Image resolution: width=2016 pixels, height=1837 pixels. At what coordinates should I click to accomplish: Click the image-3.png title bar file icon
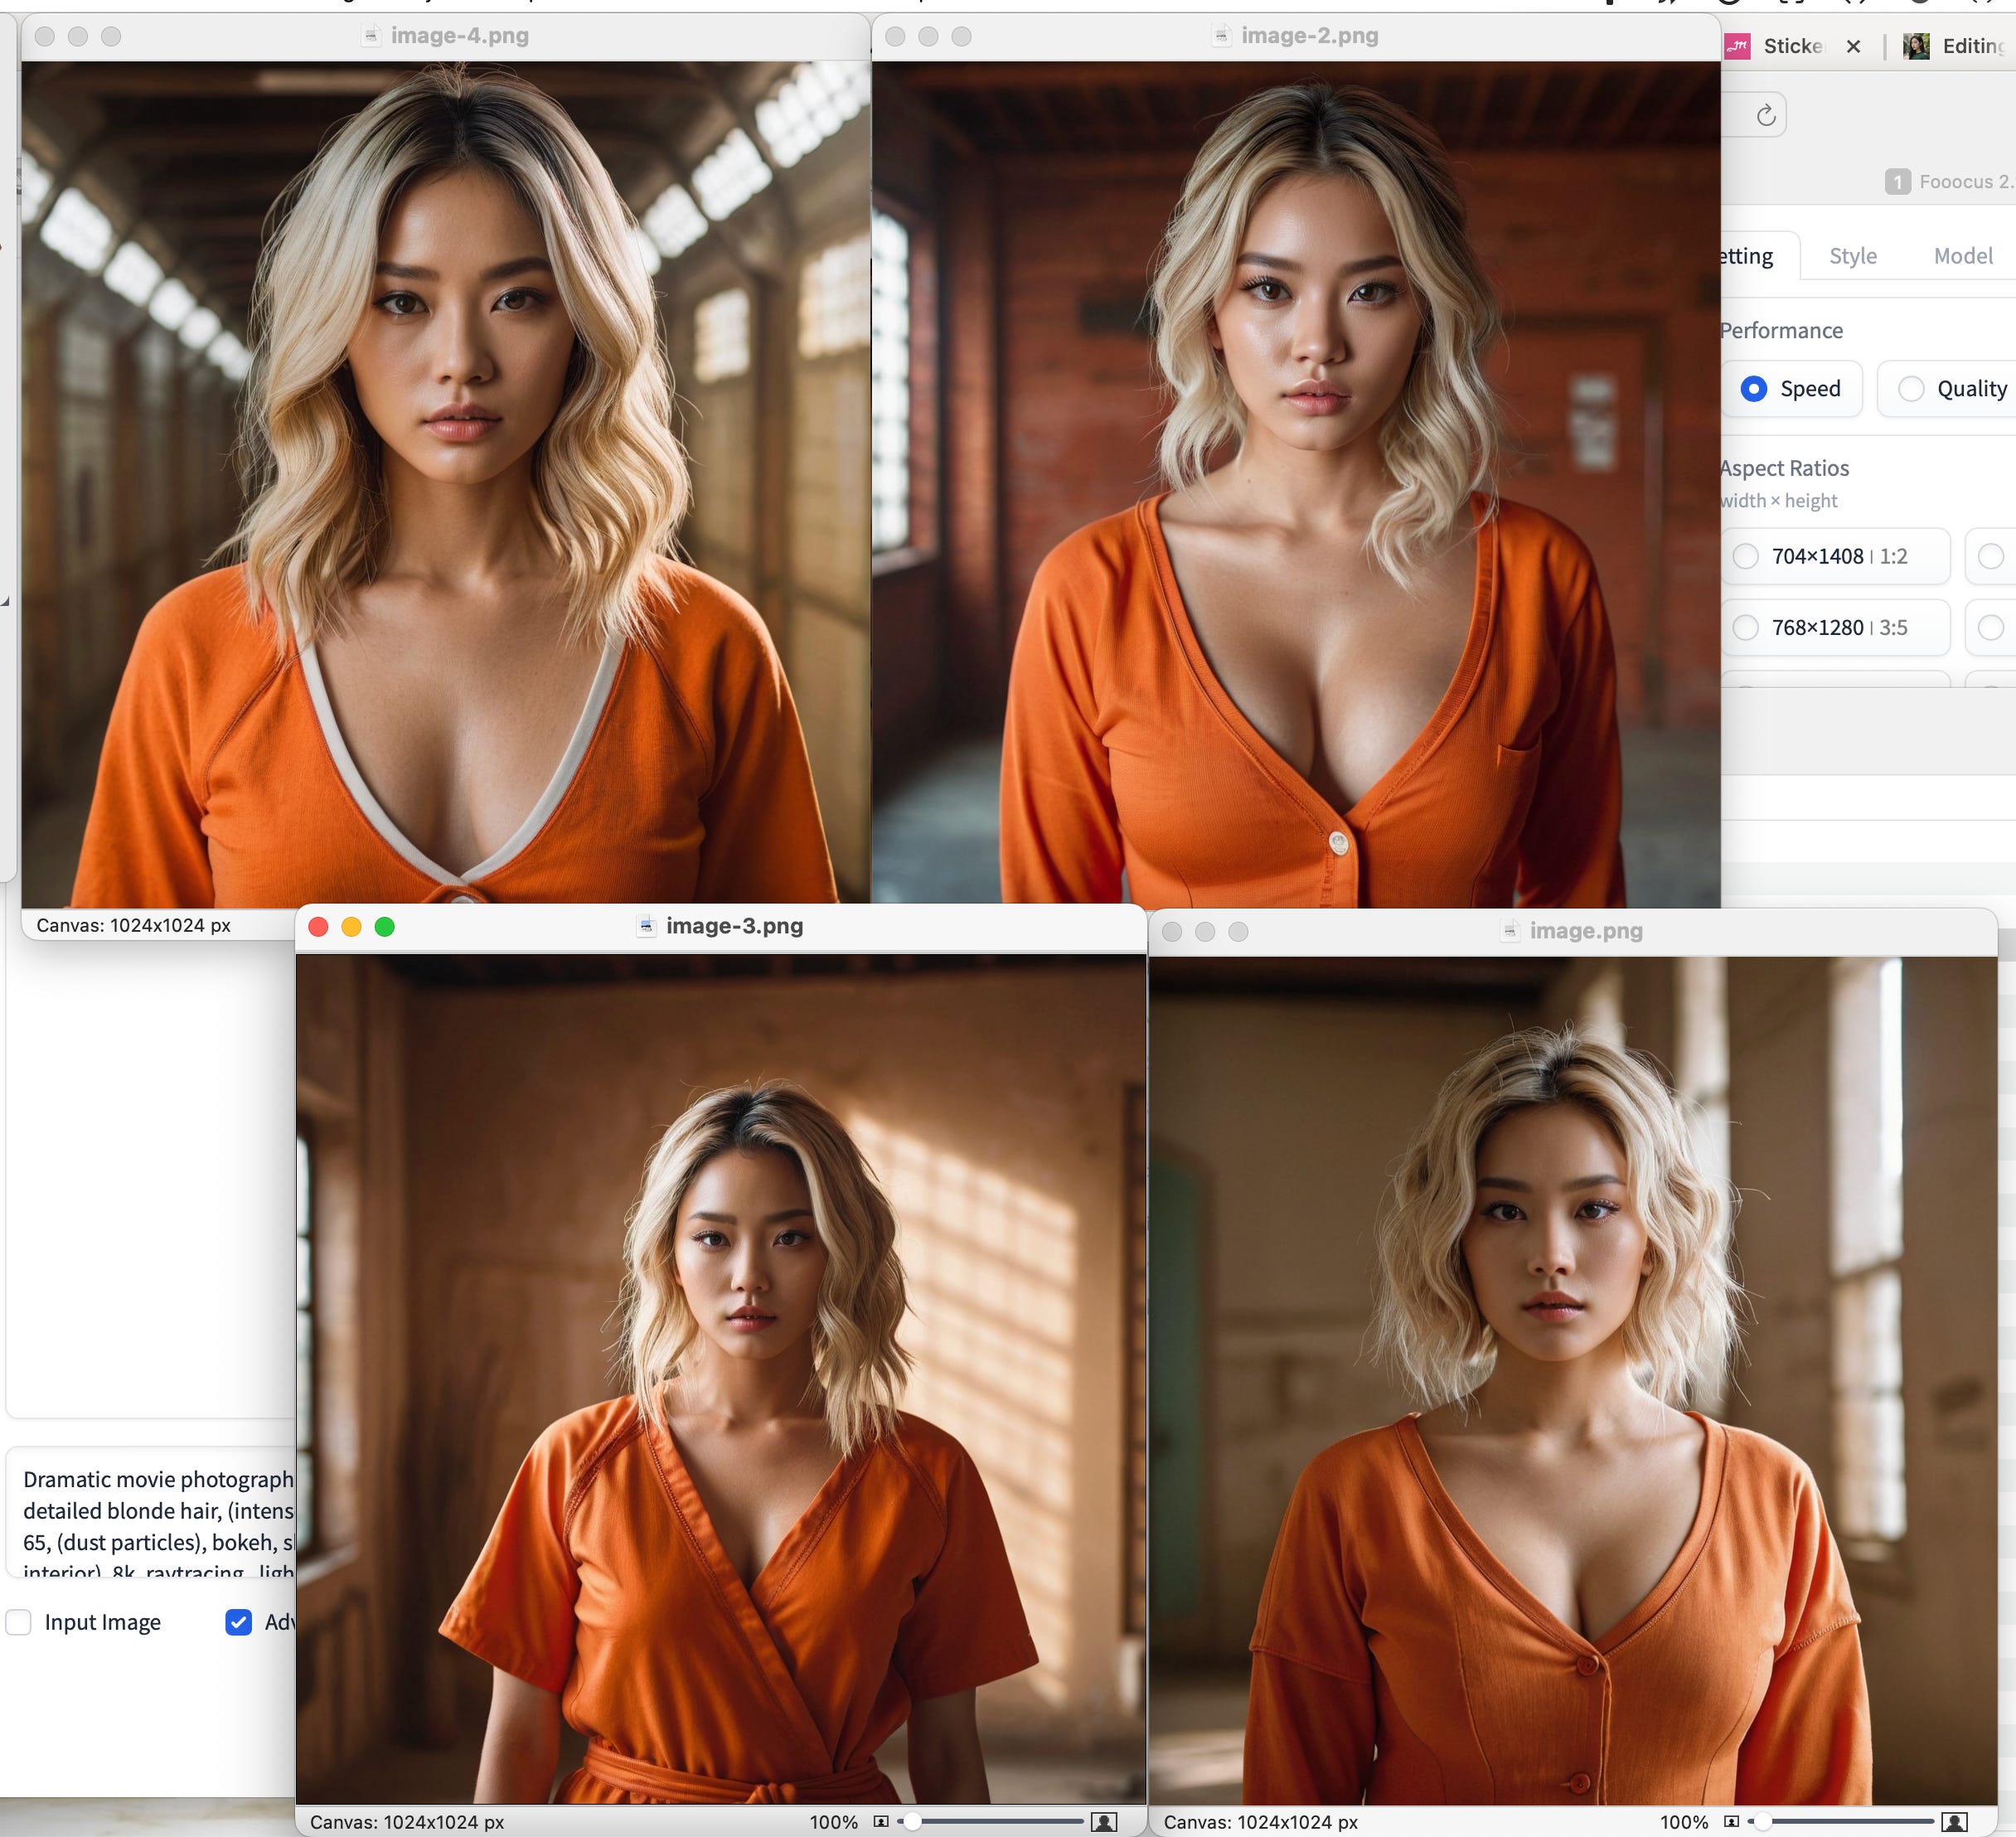pyautogui.click(x=647, y=926)
